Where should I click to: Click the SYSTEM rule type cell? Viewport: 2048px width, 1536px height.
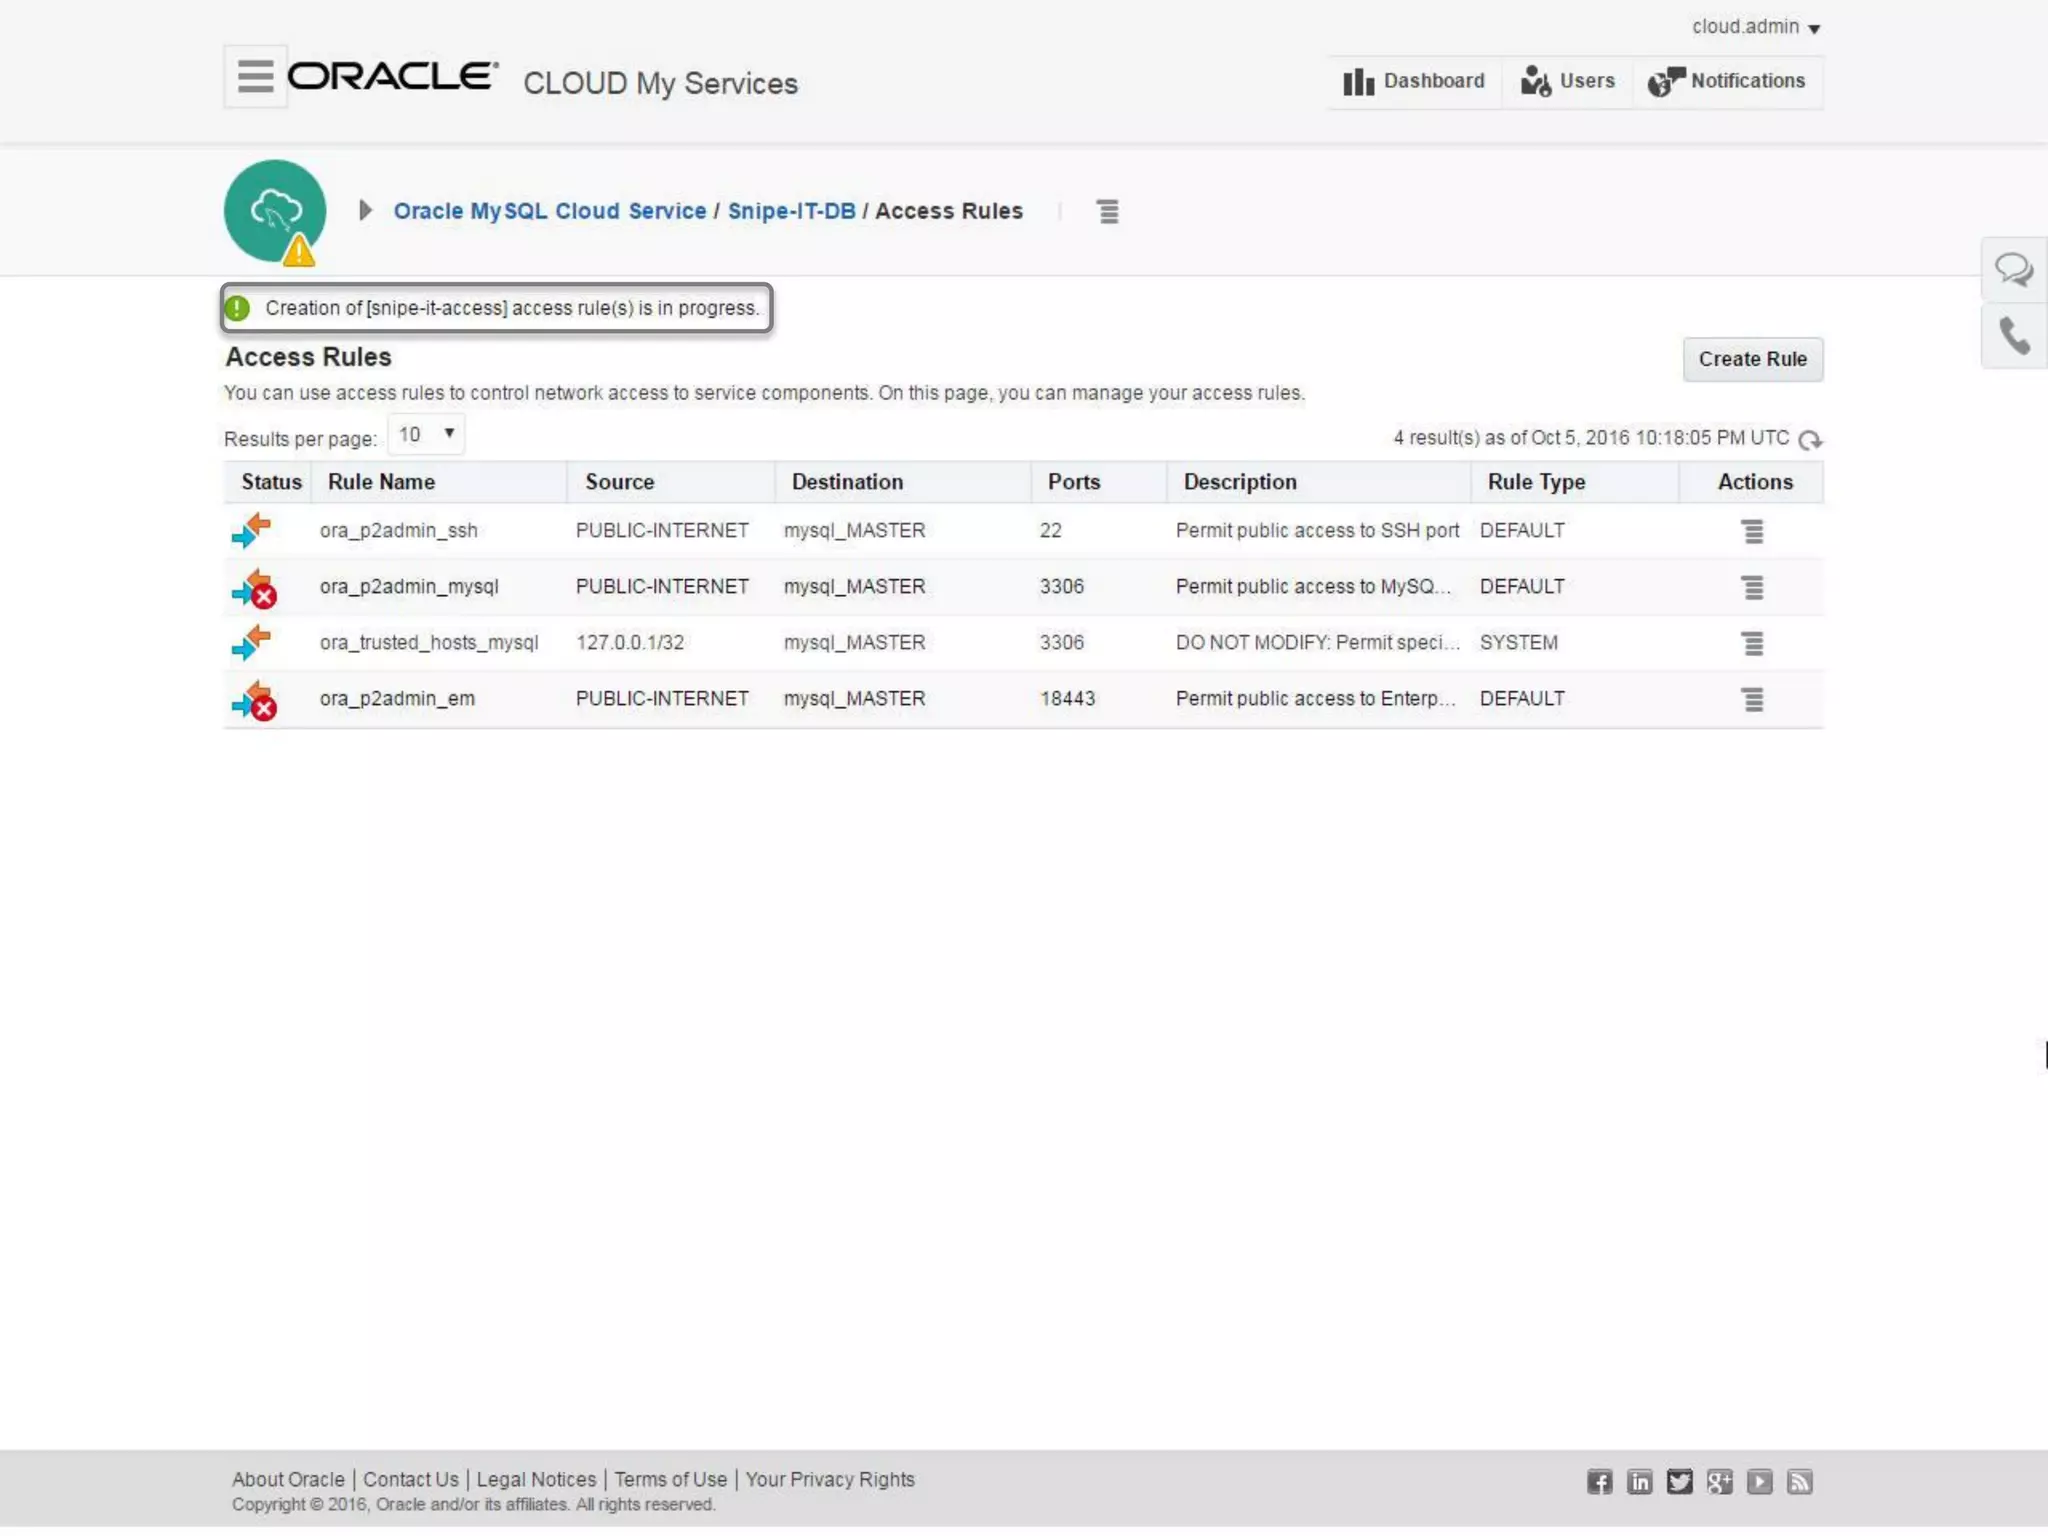coord(1519,643)
